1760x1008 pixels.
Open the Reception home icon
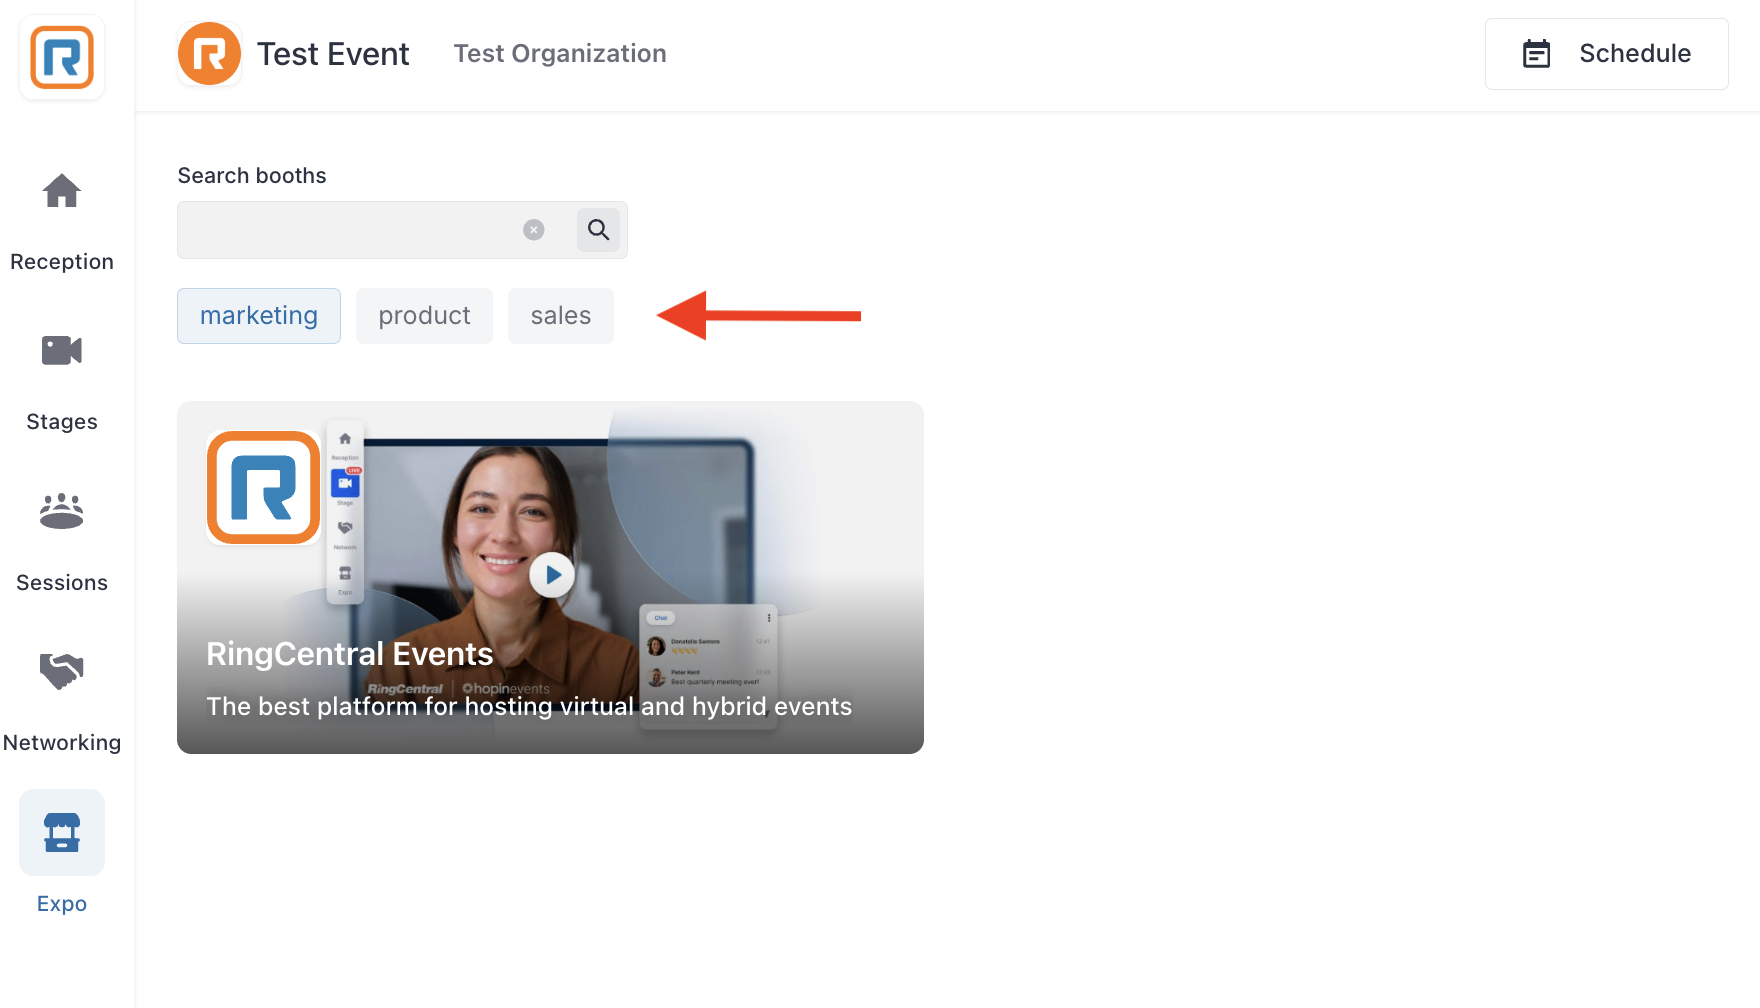[x=62, y=191]
